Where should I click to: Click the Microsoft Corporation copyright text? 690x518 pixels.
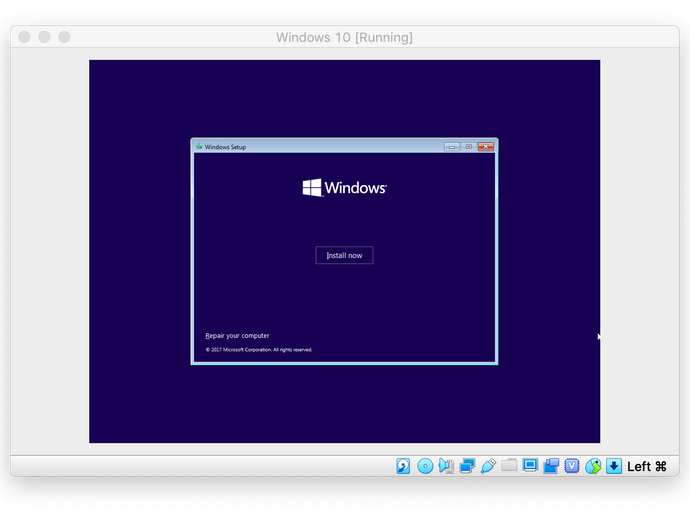(259, 350)
